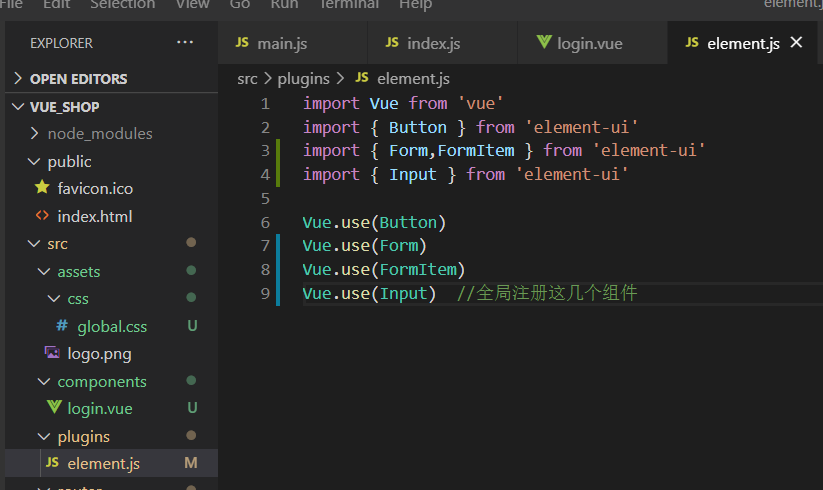
Task: Close the element.js editor tab
Action: (796, 42)
